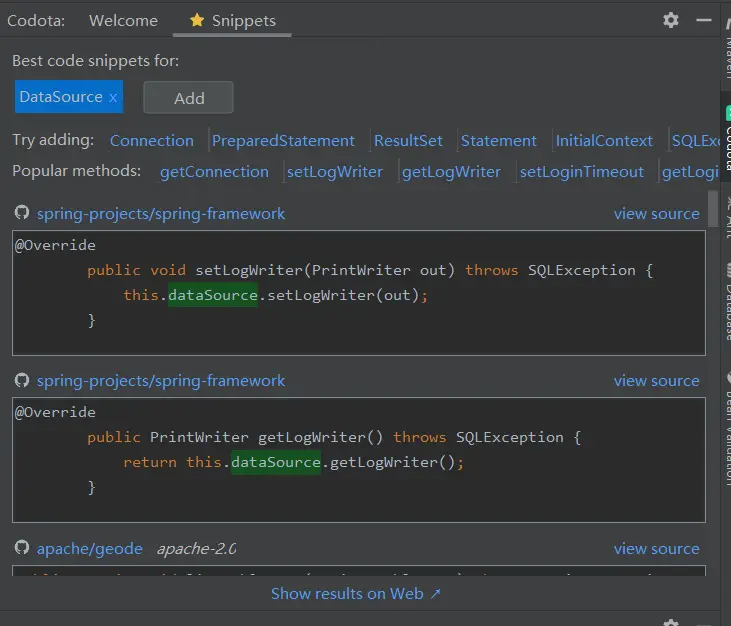Switch to the Welcome tab

pos(124,21)
